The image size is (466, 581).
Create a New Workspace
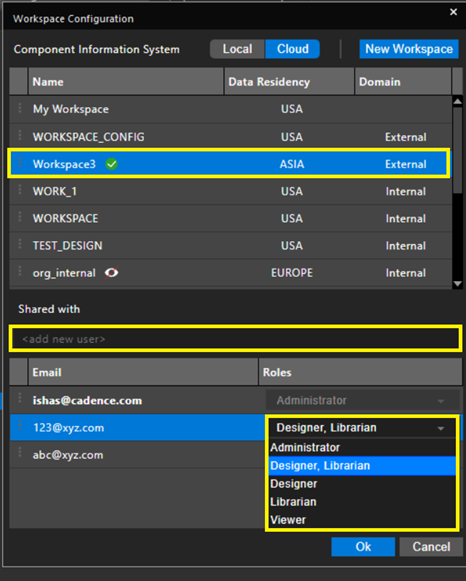pyautogui.click(x=409, y=49)
